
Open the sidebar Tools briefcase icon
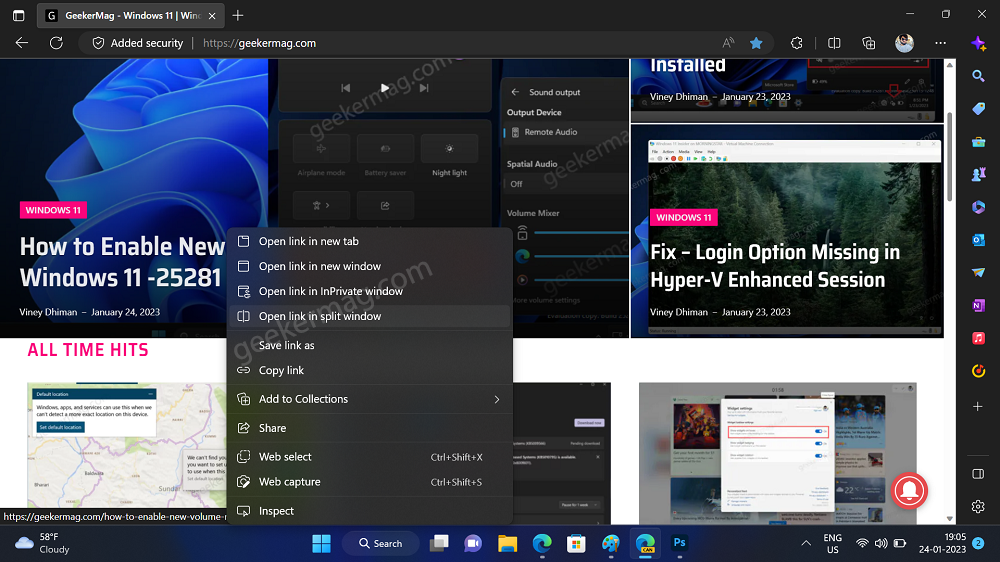[978, 142]
